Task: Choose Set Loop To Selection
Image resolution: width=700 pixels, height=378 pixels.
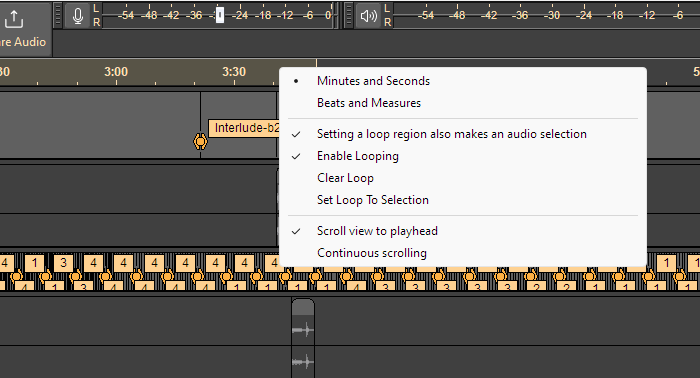Action: [462, 199]
